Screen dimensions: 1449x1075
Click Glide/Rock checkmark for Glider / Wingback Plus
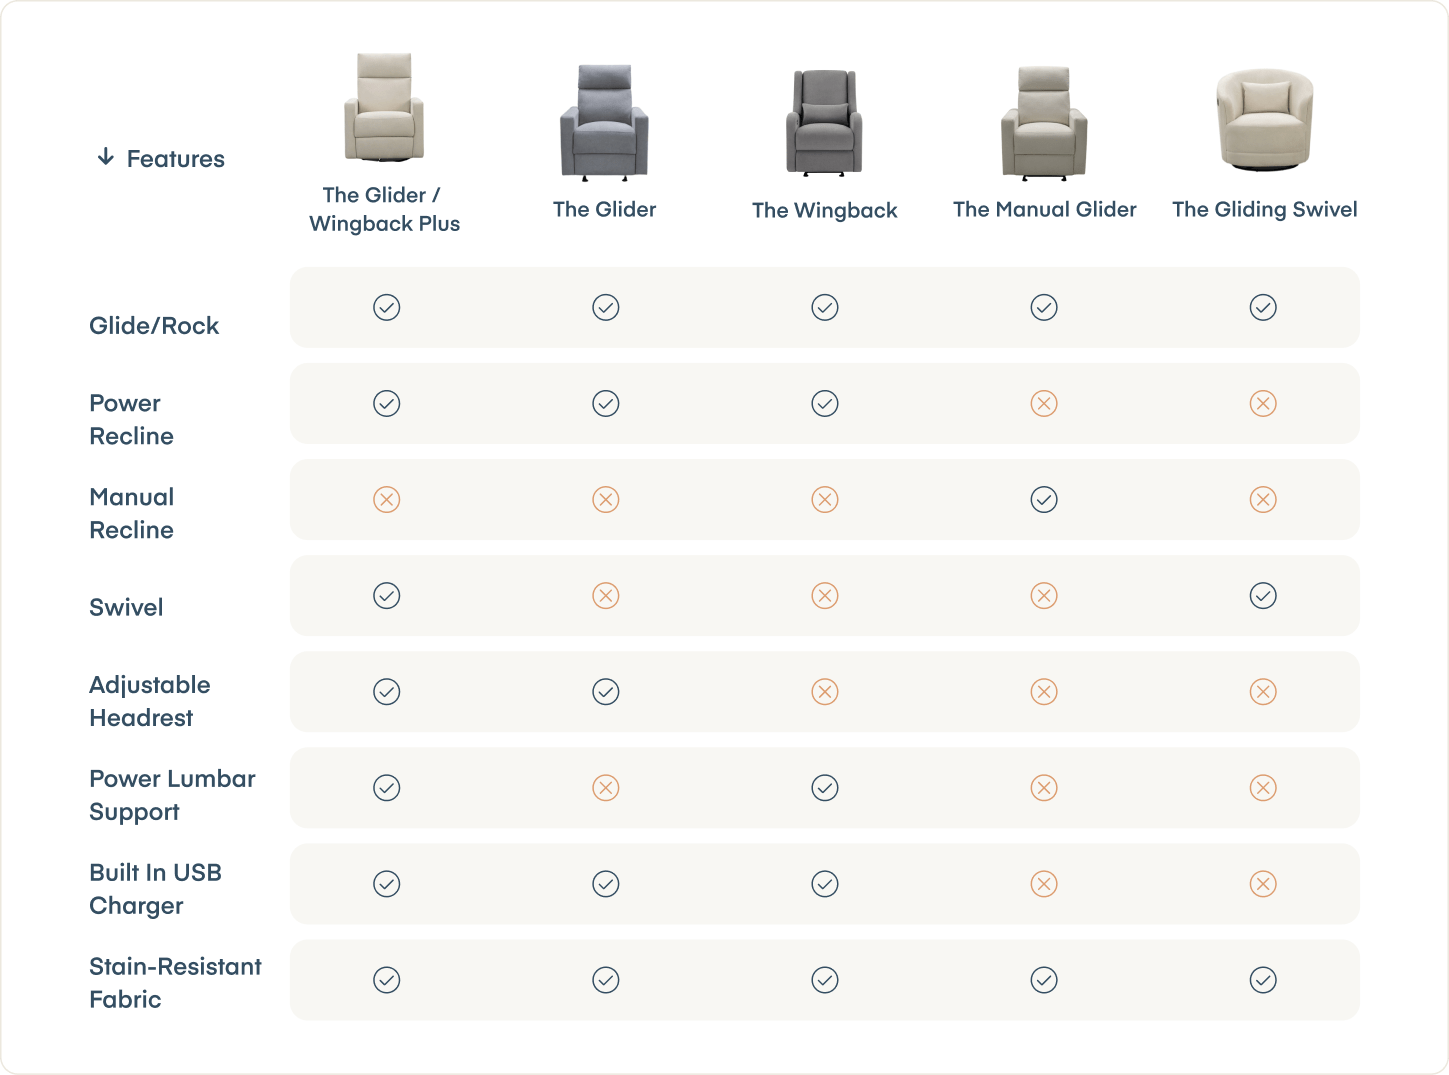pos(387,308)
